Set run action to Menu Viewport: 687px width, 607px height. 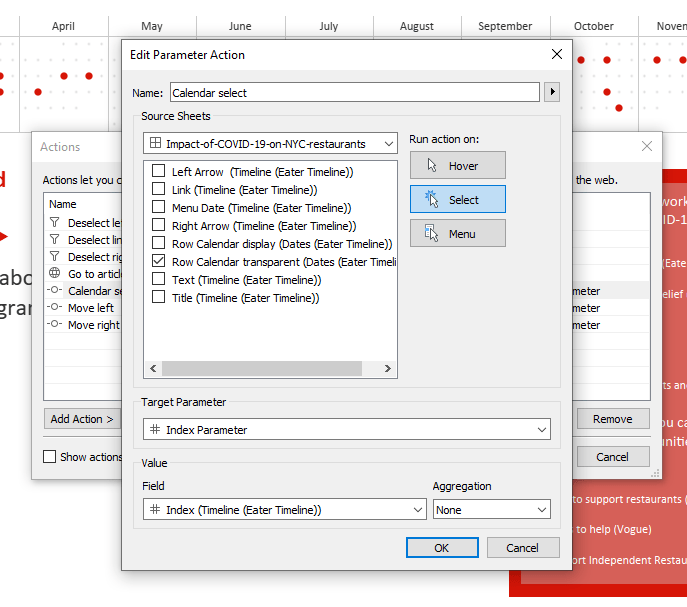(x=457, y=234)
